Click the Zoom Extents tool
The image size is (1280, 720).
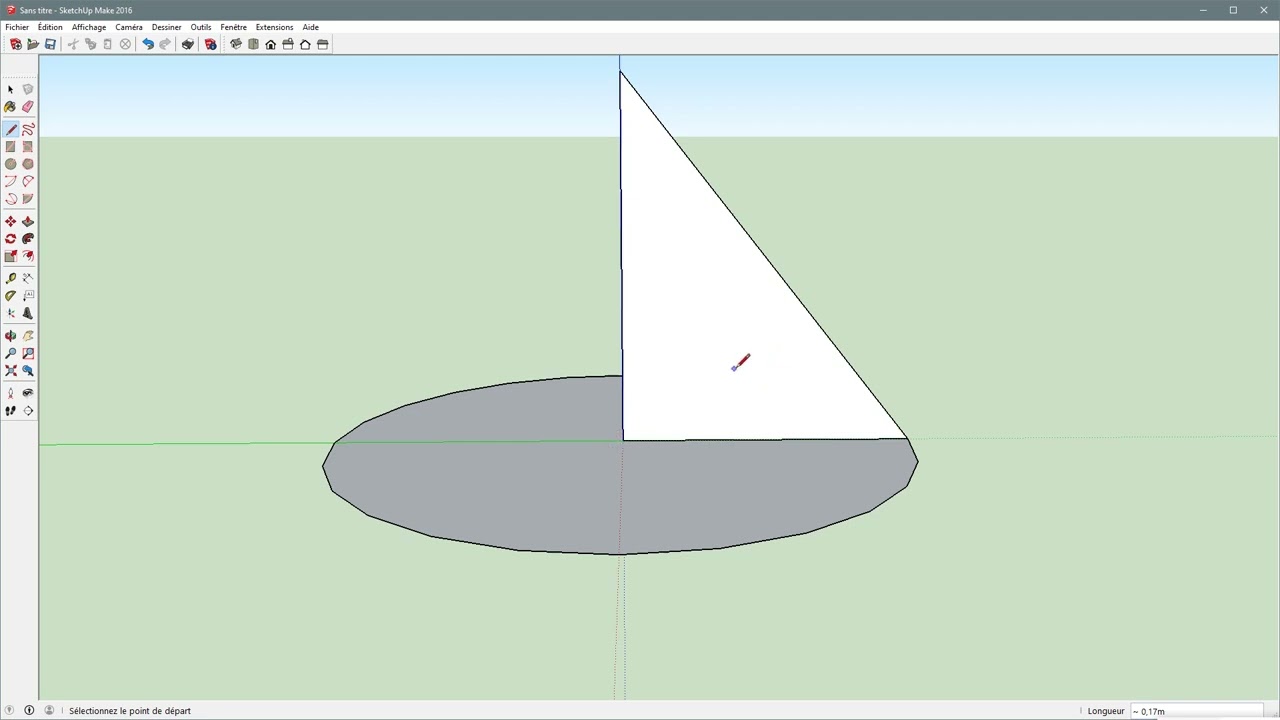tap(11, 371)
